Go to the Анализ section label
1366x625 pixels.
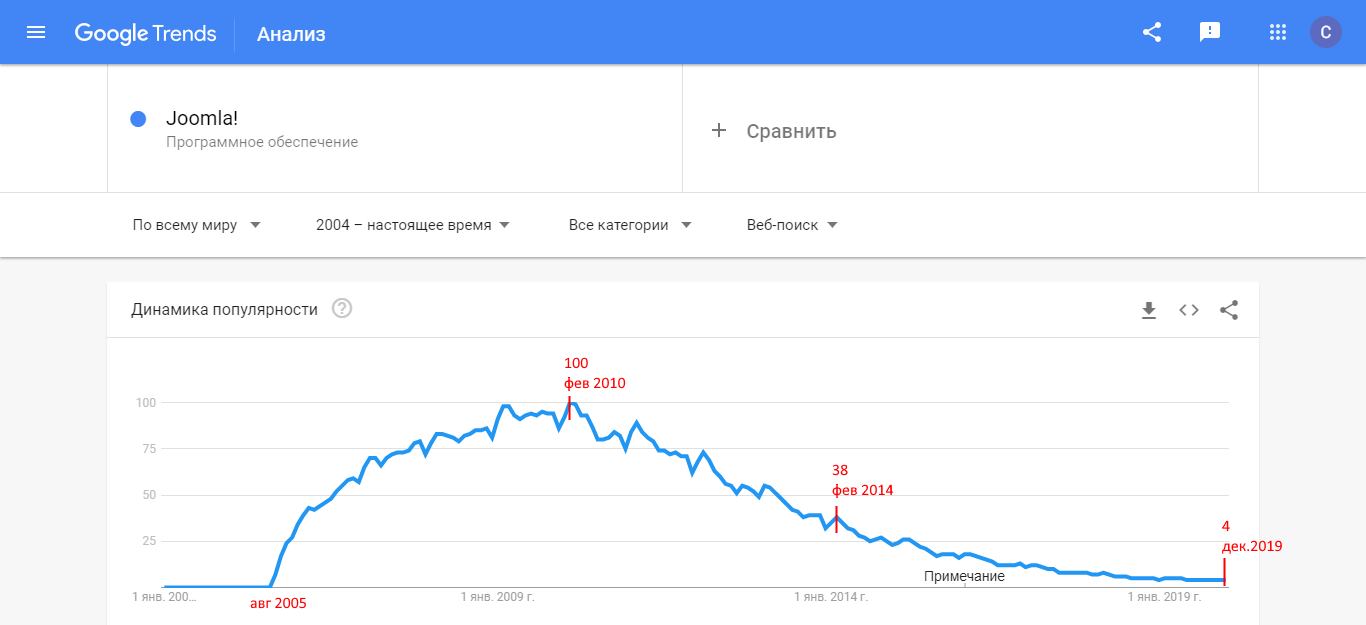coord(291,34)
